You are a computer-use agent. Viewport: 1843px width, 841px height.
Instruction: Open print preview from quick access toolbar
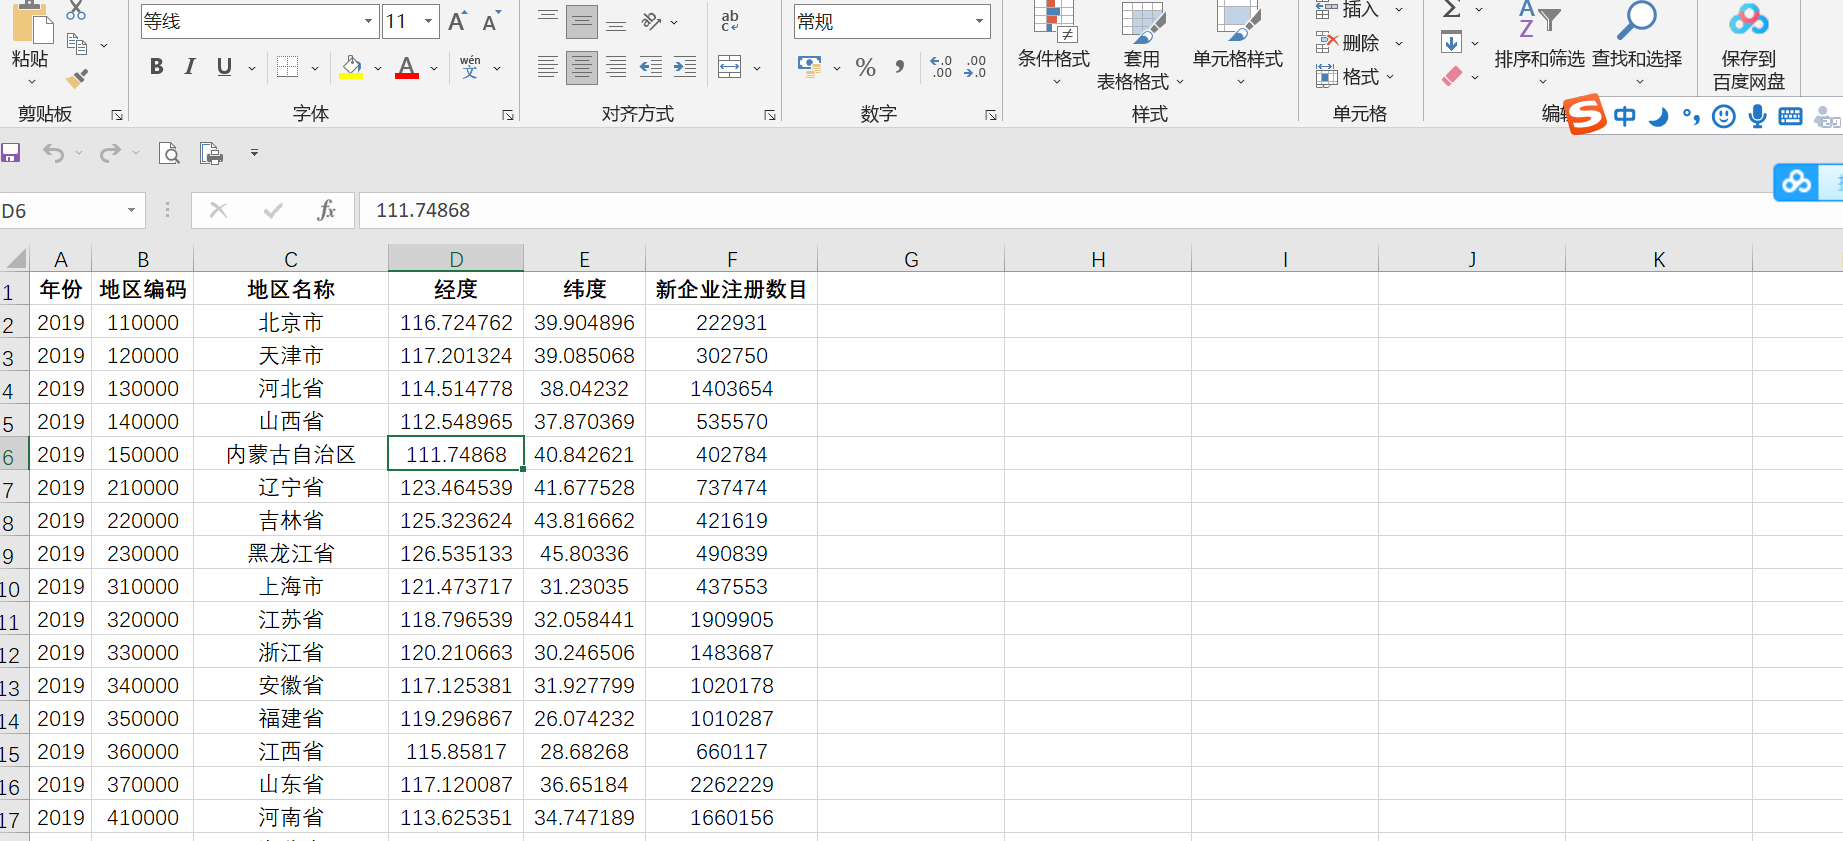click(169, 153)
